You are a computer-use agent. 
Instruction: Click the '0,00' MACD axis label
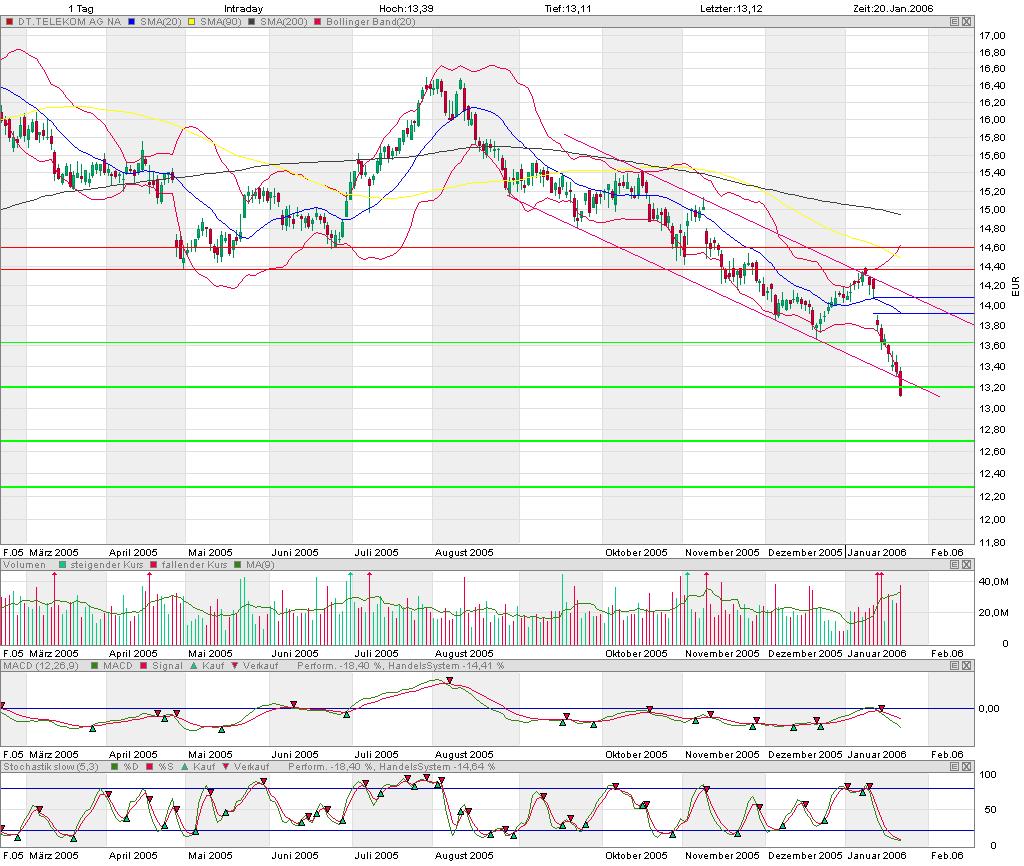tap(989, 708)
